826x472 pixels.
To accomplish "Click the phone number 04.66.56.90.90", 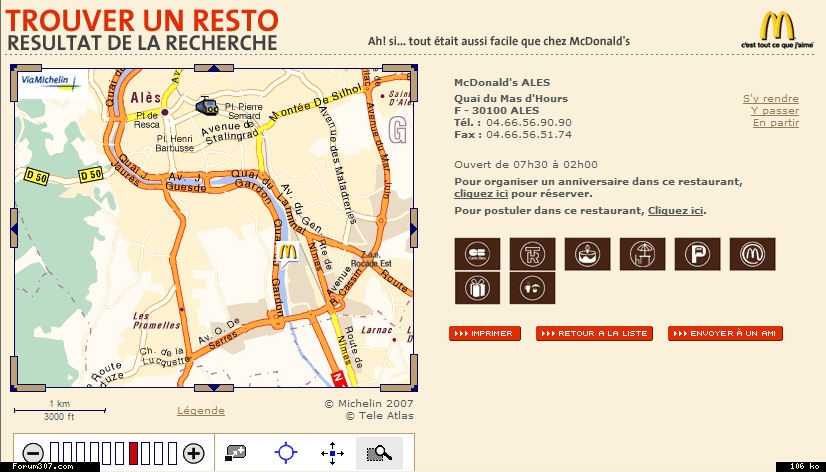I will point(529,123).
